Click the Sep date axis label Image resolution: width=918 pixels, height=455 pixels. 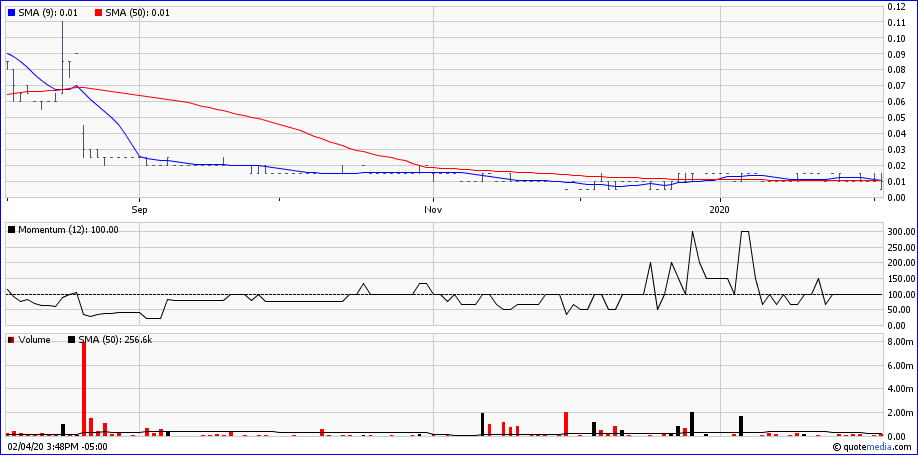click(140, 210)
